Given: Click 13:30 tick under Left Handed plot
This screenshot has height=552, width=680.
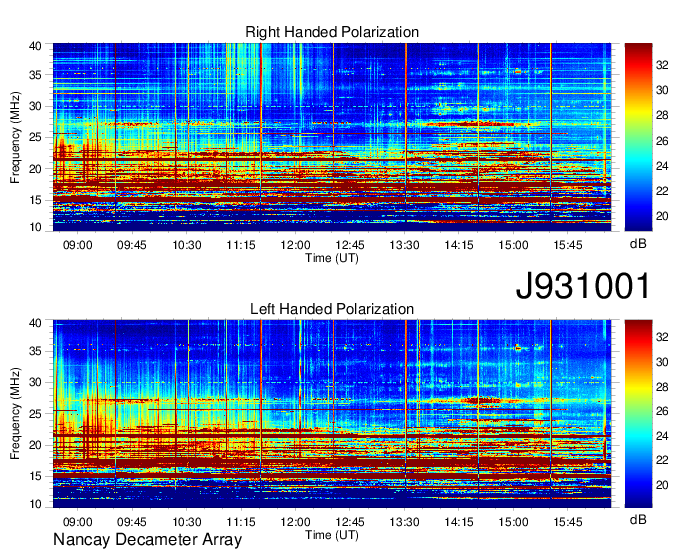Looking at the screenshot, I should pyautogui.click(x=404, y=522).
